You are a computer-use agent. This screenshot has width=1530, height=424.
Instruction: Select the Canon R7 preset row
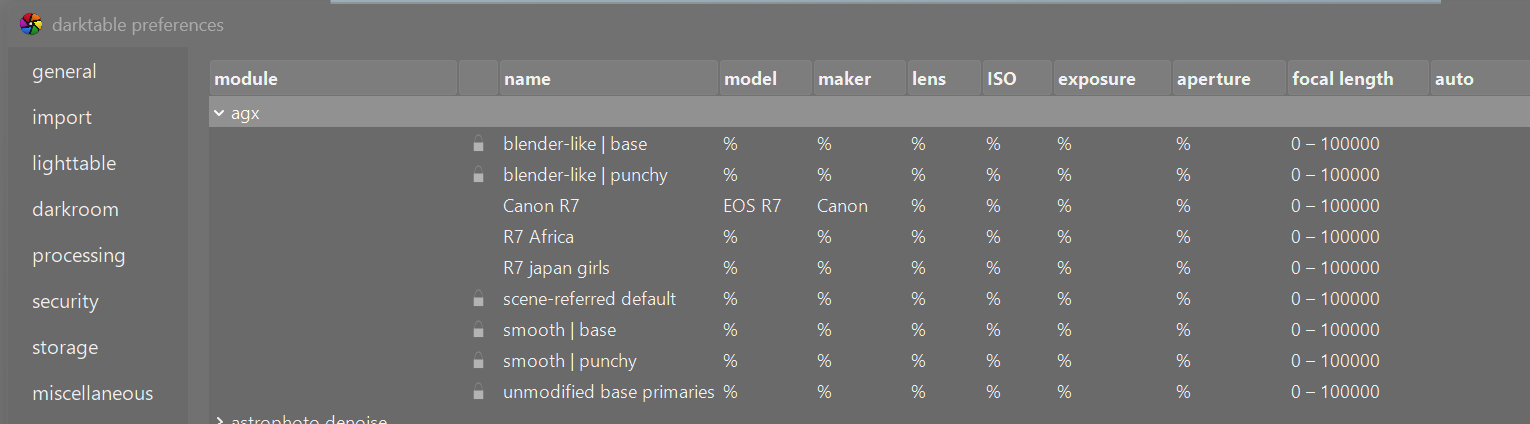tap(541, 206)
